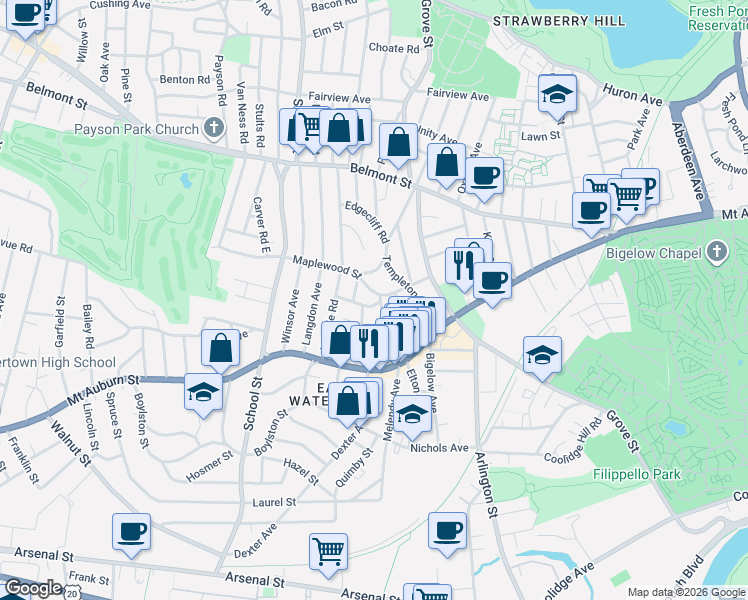This screenshot has width=748, height=600.
Task: Click the Hazel St street label
Action: click(301, 471)
